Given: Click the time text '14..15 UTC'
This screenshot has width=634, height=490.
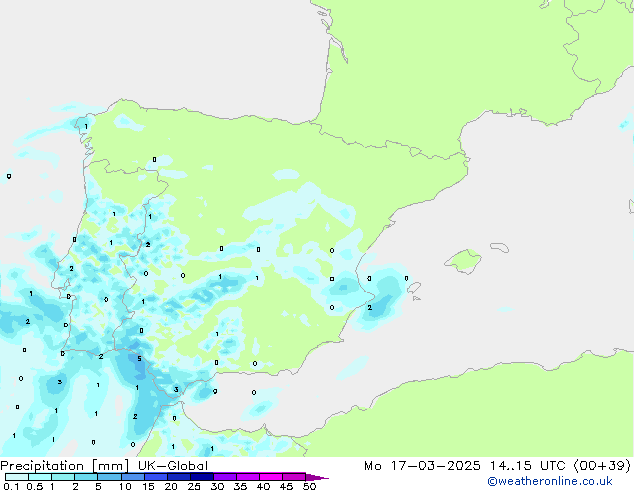Looking at the screenshot, I should click(x=528, y=466).
